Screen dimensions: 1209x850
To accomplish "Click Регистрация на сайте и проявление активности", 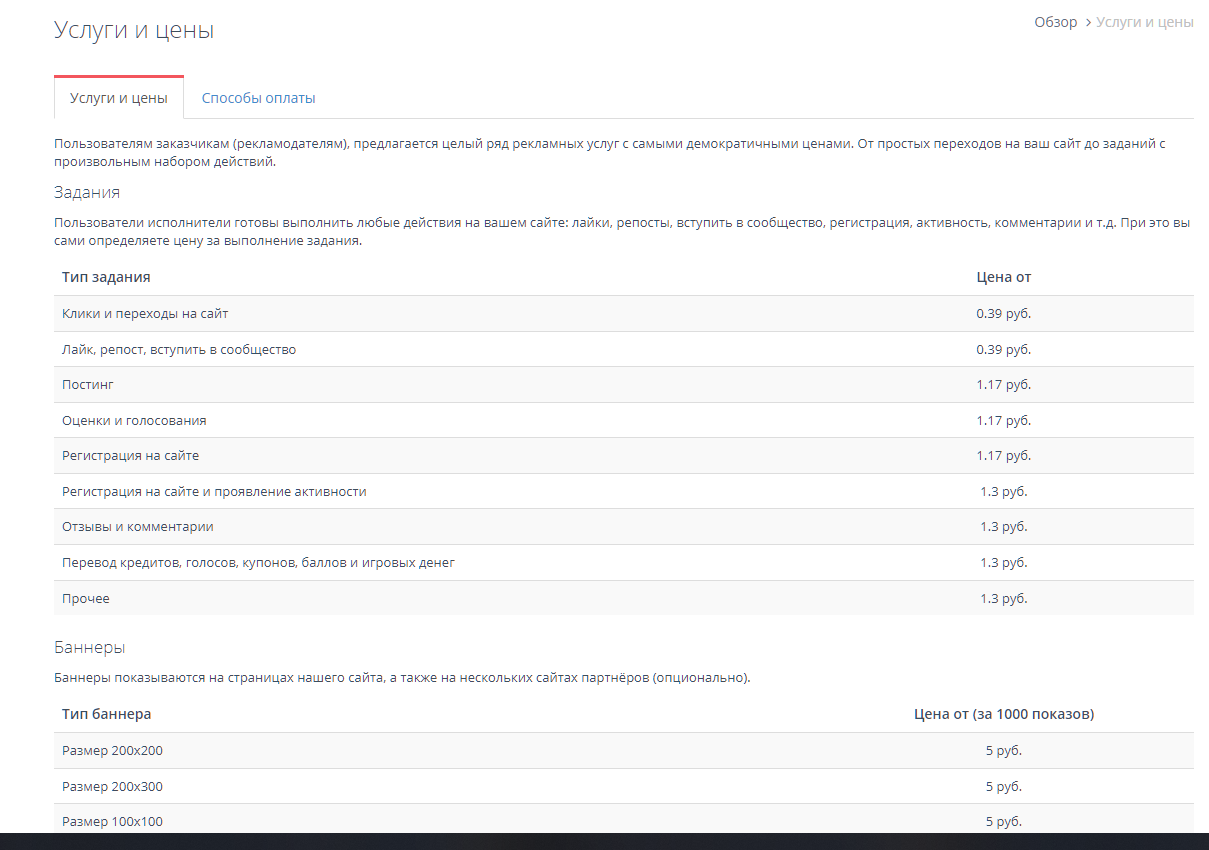I will pyautogui.click(x=214, y=492).
